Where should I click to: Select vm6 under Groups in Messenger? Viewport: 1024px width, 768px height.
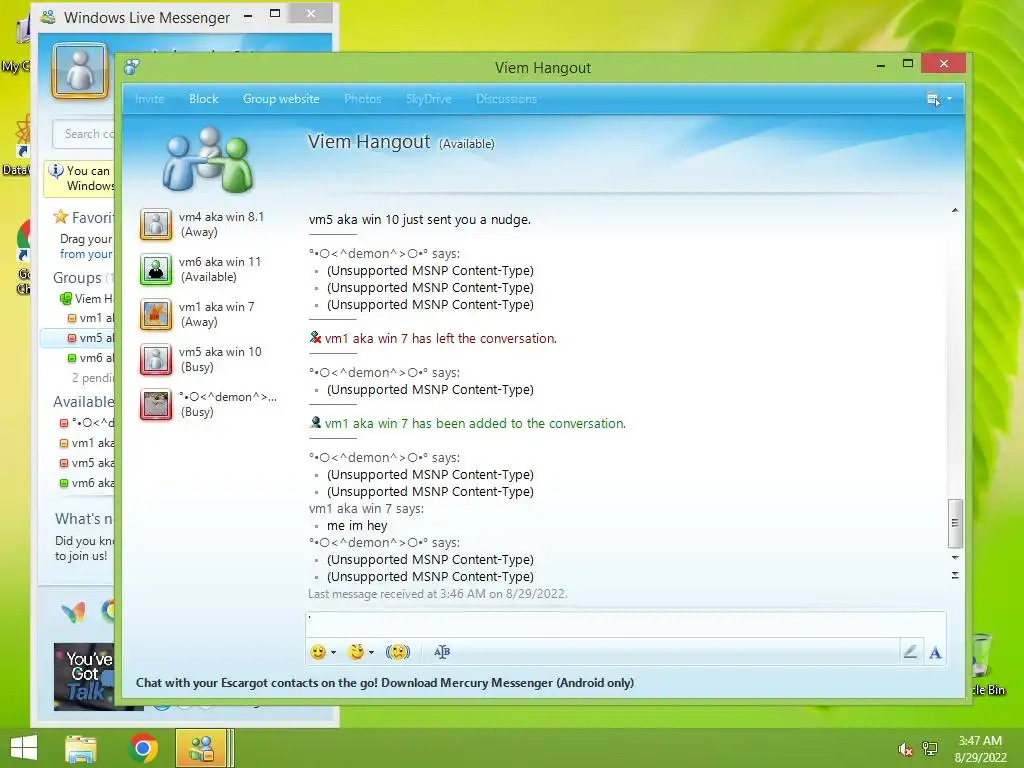click(91, 358)
